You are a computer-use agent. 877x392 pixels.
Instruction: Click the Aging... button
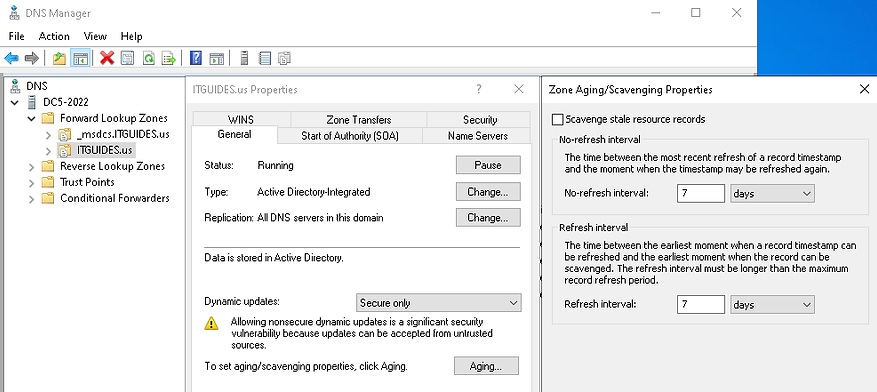tap(486, 366)
